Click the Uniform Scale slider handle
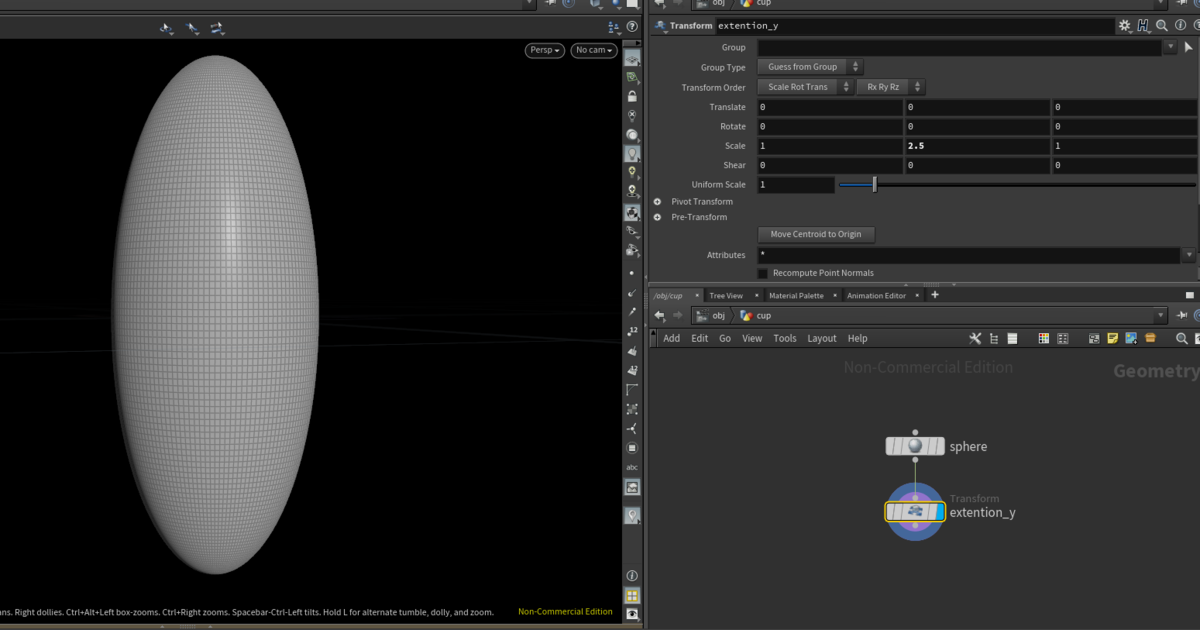 click(874, 185)
